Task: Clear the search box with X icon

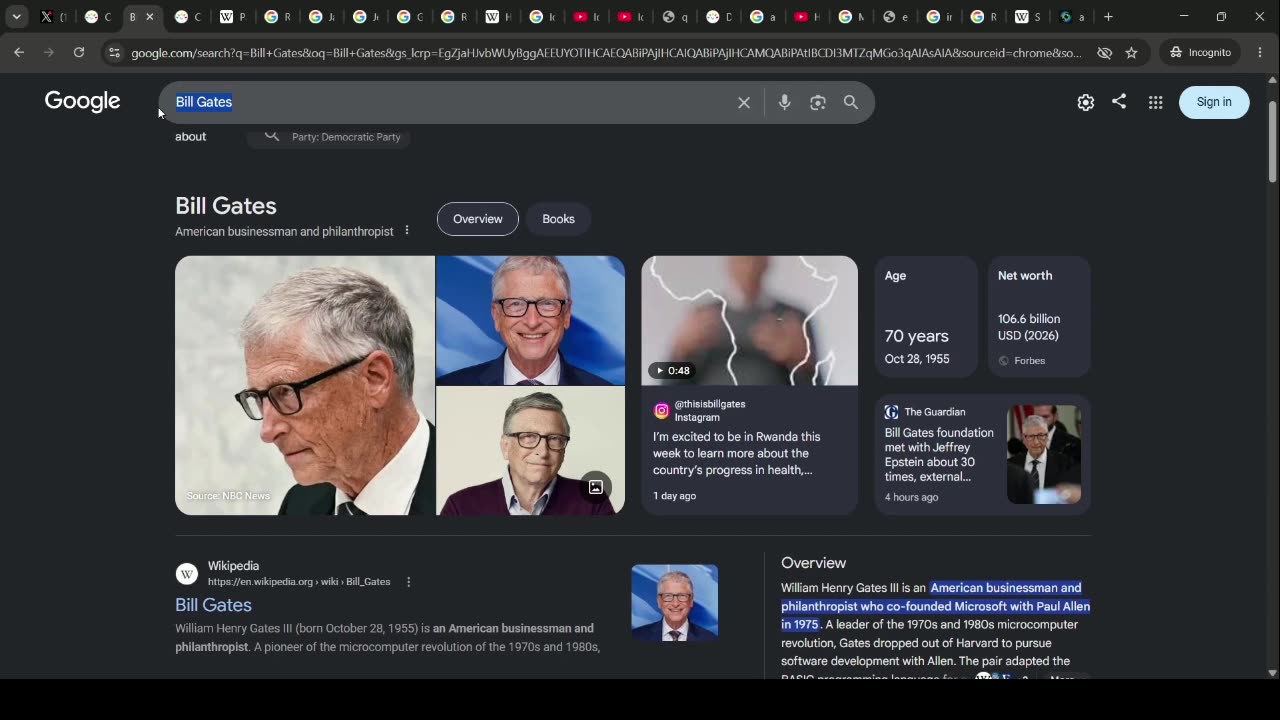Action: 744,102
